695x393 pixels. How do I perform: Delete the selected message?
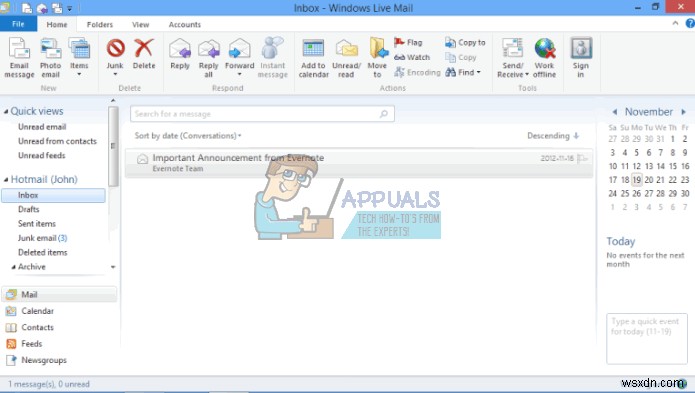click(x=144, y=54)
